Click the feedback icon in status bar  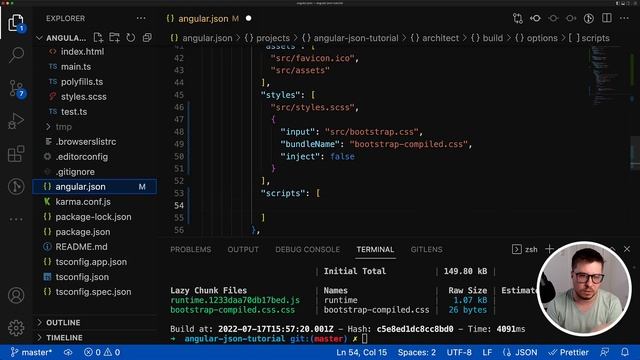[x=604, y=352]
